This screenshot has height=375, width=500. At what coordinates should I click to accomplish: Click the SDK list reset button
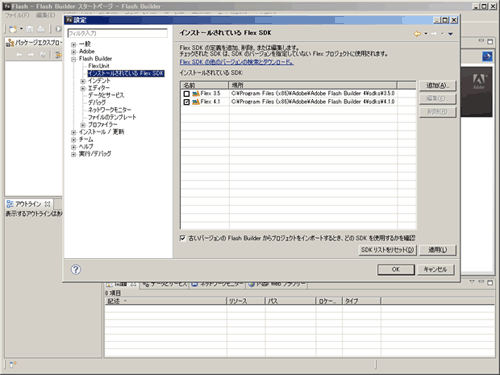click(x=387, y=250)
